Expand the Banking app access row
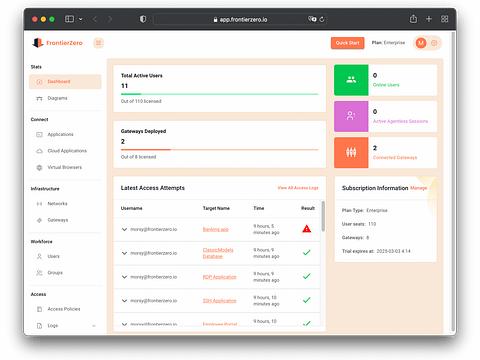Image resolution: width=480 pixels, height=360 pixels. coord(124,229)
